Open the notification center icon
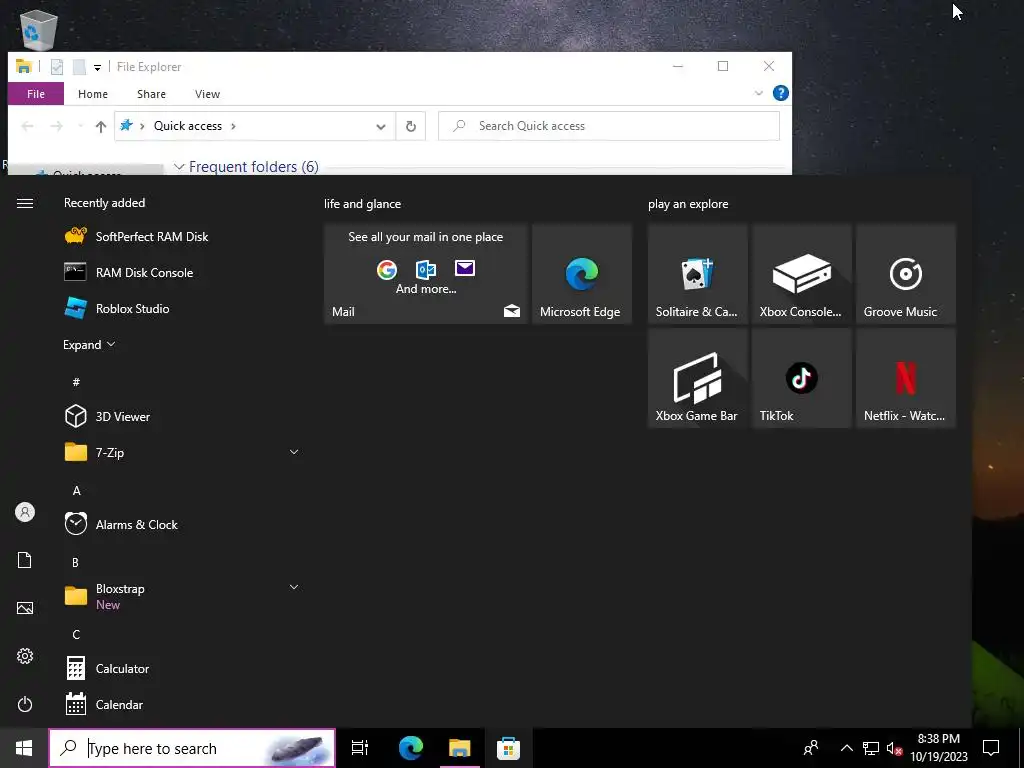 click(991, 748)
